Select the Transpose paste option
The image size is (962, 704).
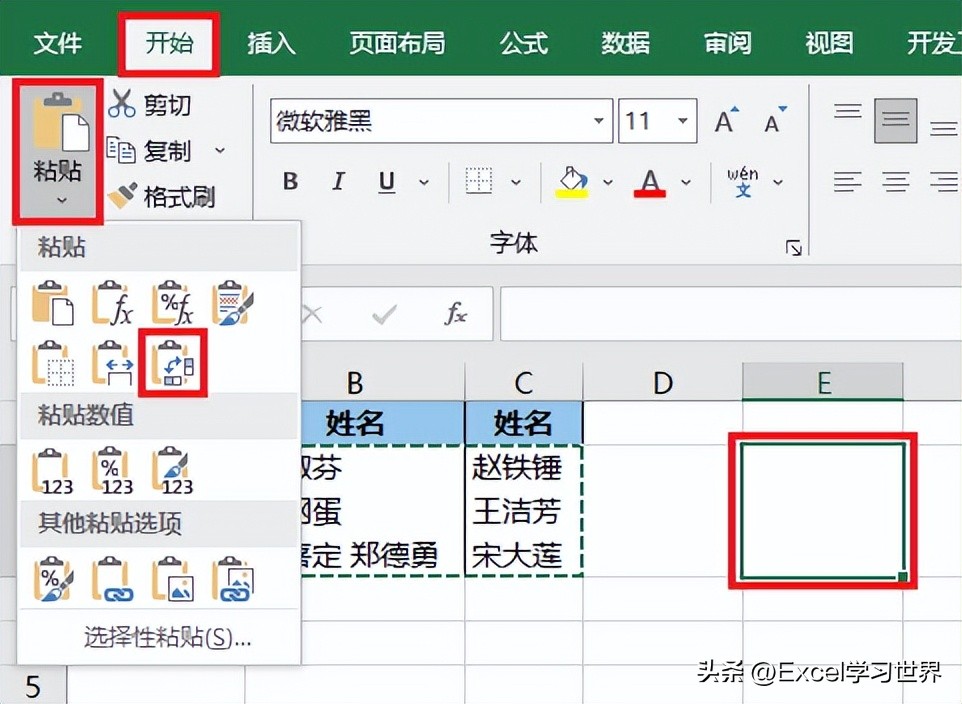174,365
